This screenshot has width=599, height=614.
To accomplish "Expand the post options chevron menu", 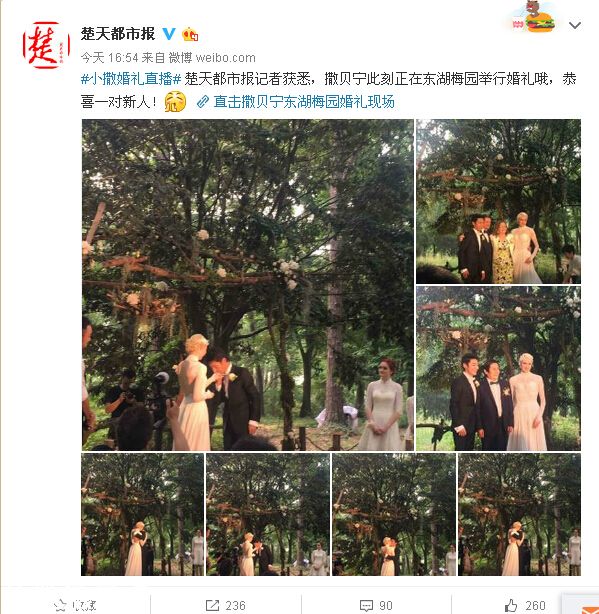I will 574,25.
